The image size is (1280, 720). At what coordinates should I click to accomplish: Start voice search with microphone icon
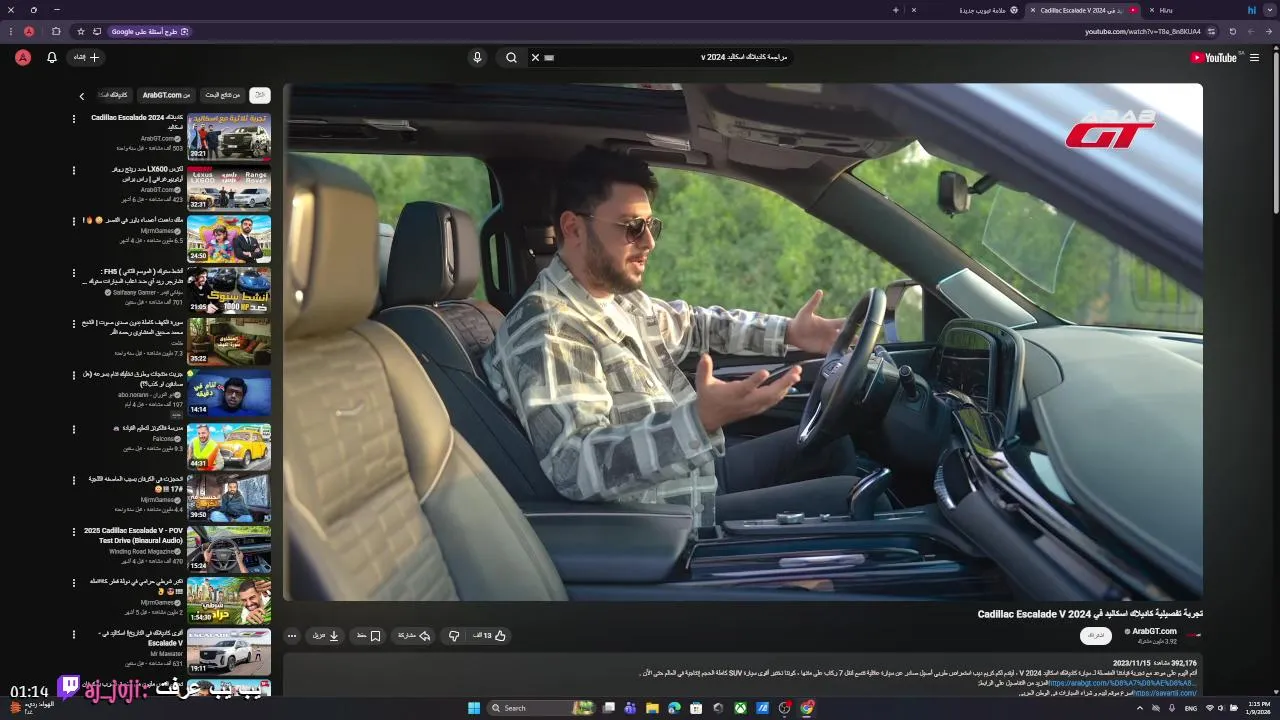click(477, 58)
